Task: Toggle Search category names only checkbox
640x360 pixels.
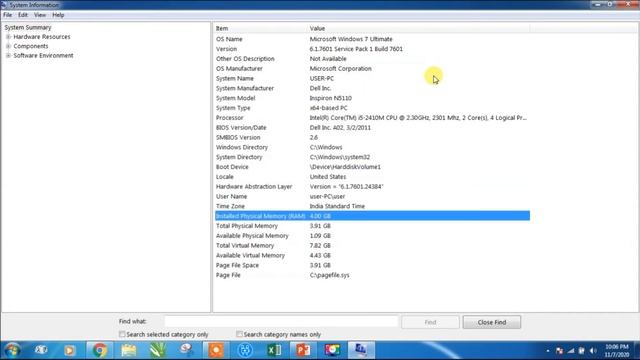Action: (239, 334)
